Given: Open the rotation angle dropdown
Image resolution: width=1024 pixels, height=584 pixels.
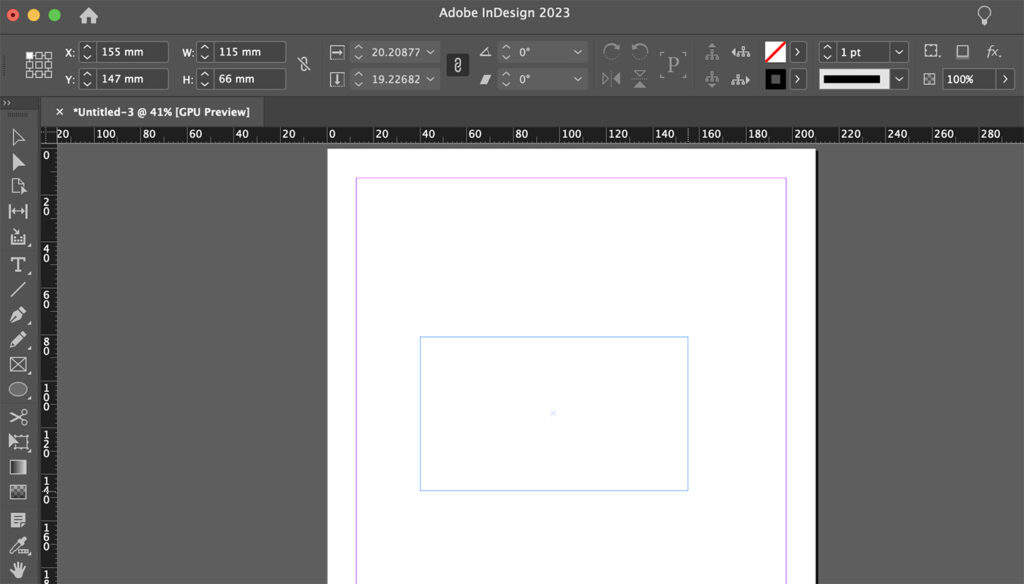Looking at the screenshot, I should (x=576, y=50).
